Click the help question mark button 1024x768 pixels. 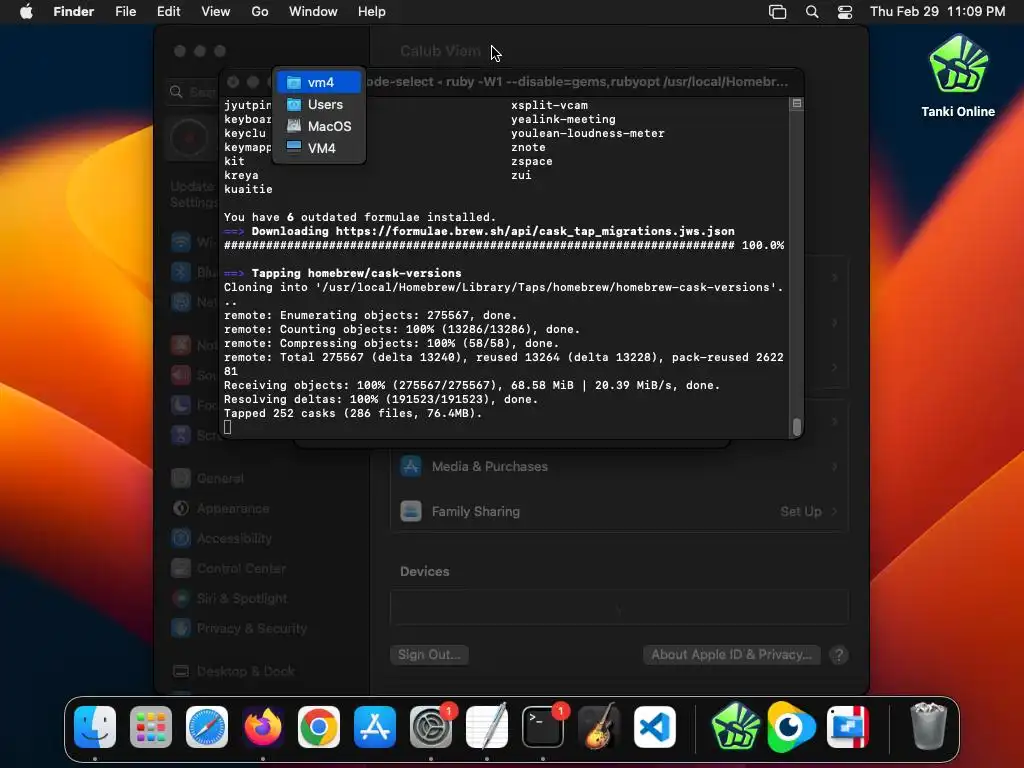tap(839, 654)
